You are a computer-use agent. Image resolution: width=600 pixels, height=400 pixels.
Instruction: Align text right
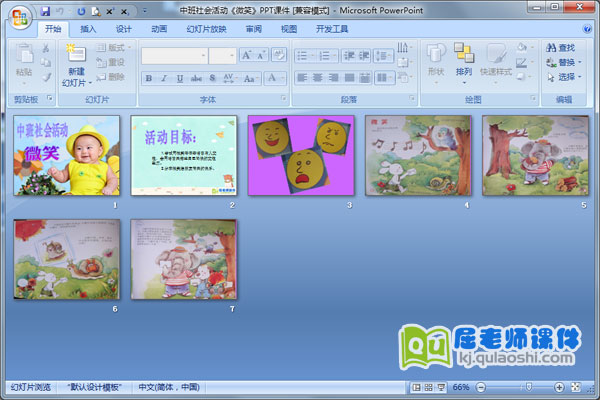click(x=333, y=78)
